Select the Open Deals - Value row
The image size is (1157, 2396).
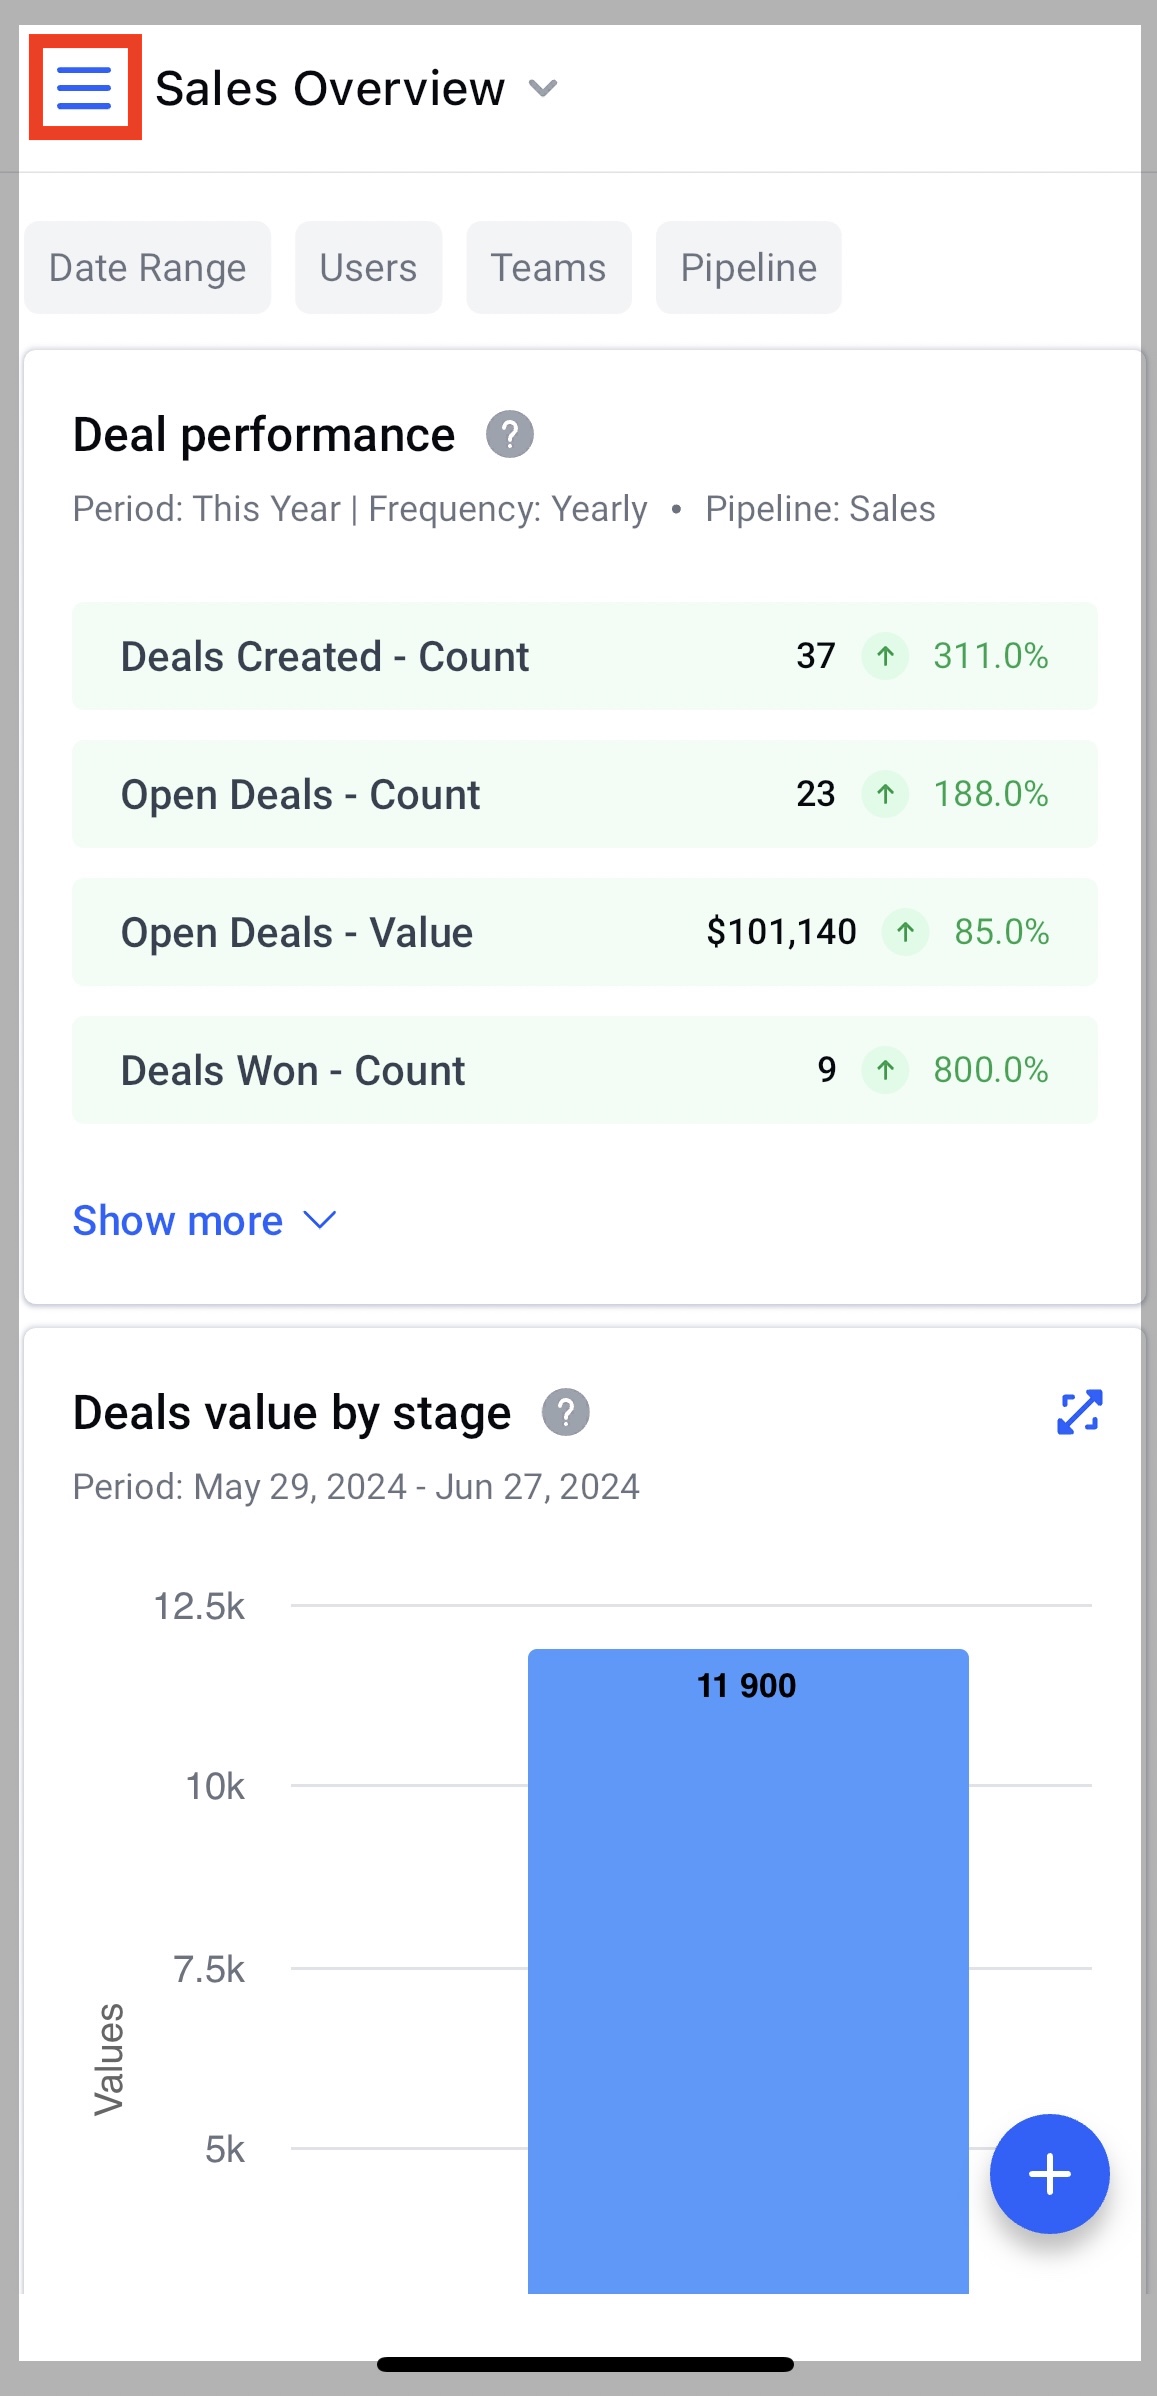tap(400, 933)
